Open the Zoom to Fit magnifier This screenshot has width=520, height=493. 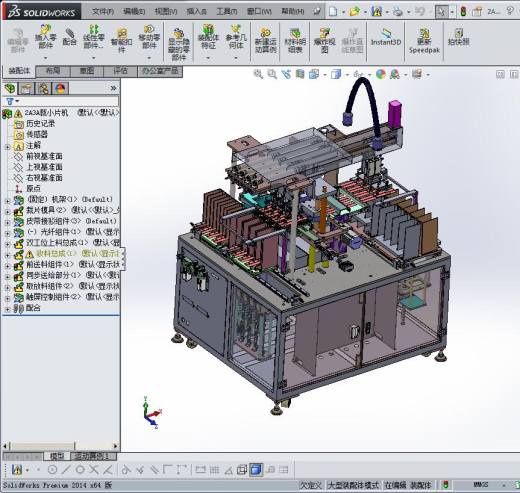click(x=258, y=74)
